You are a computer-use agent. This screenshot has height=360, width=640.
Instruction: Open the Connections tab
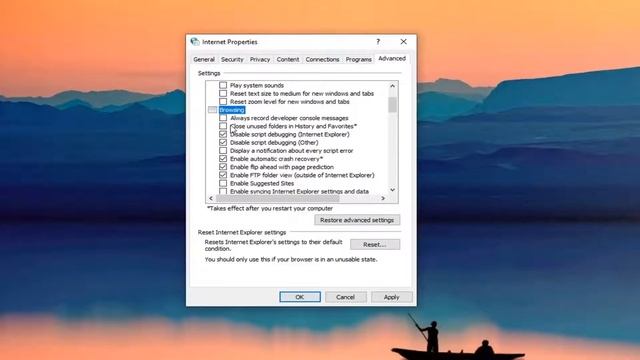tap(322, 59)
